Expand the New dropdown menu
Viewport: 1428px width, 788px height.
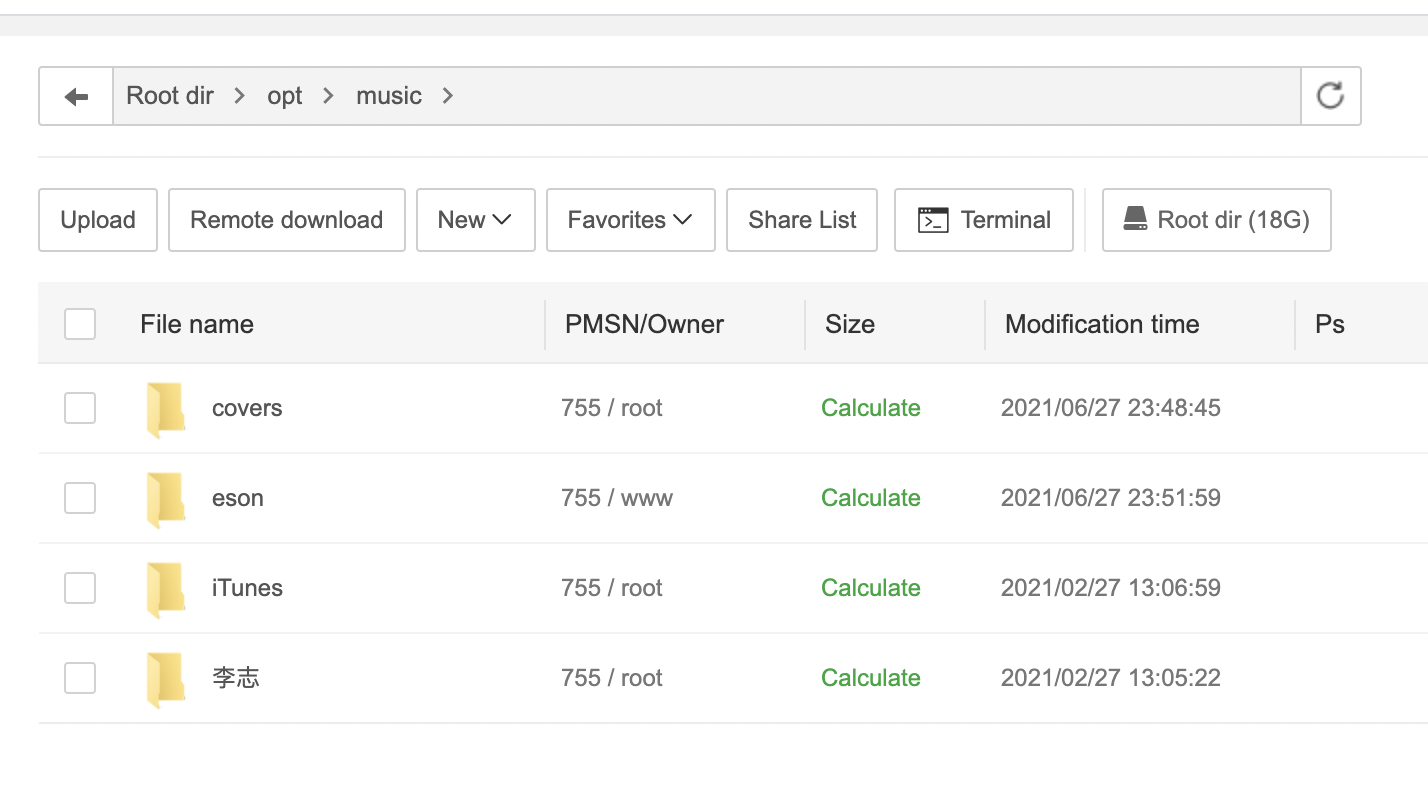coord(475,220)
